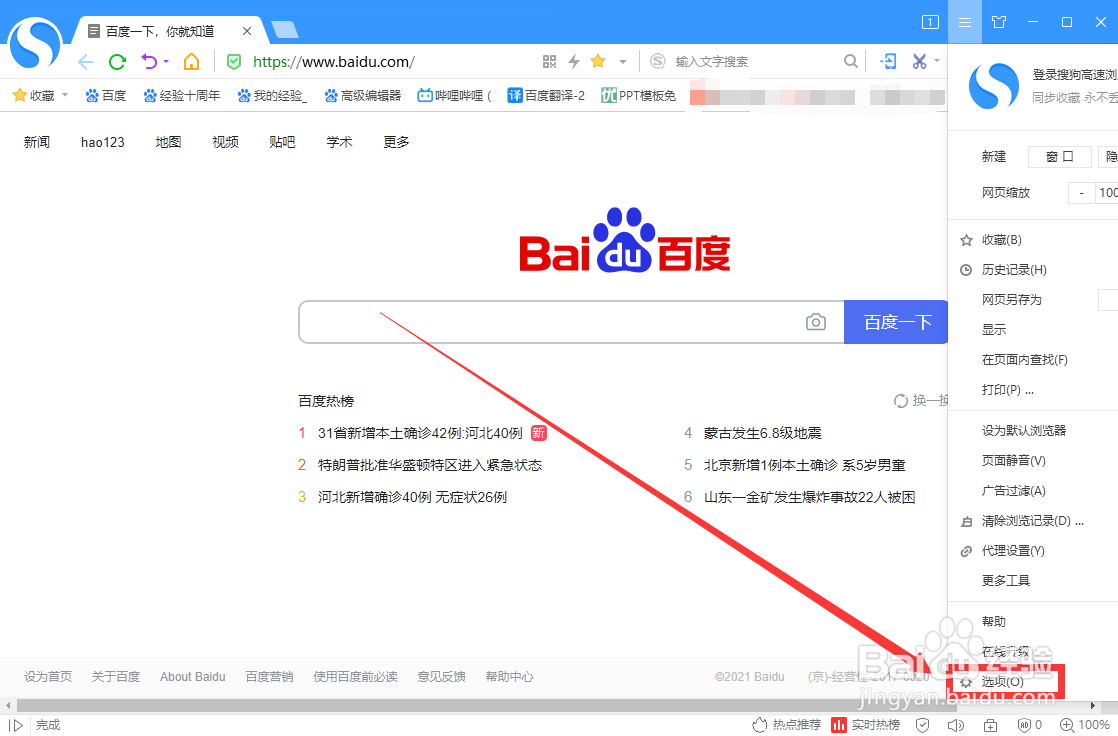Open the scissors screenshot tool
1118x736 pixels.
click(x=919, y=61)
